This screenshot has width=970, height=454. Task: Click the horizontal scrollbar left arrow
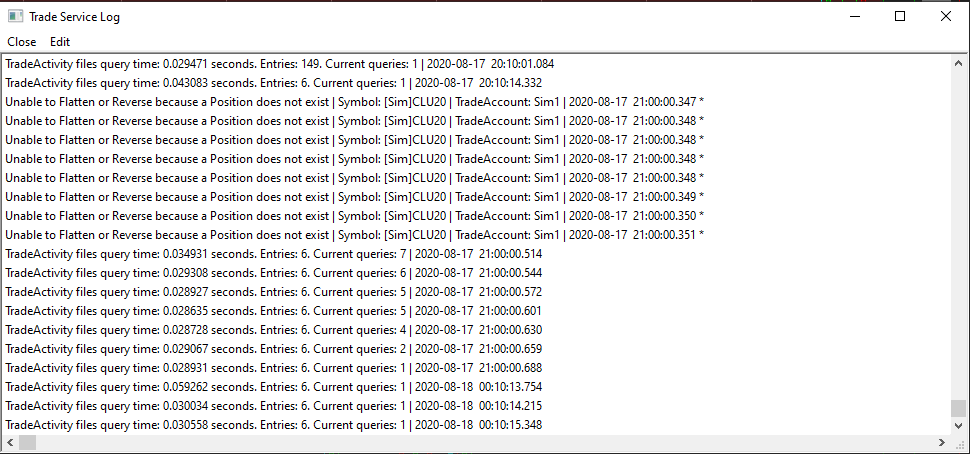coord(8,442)
